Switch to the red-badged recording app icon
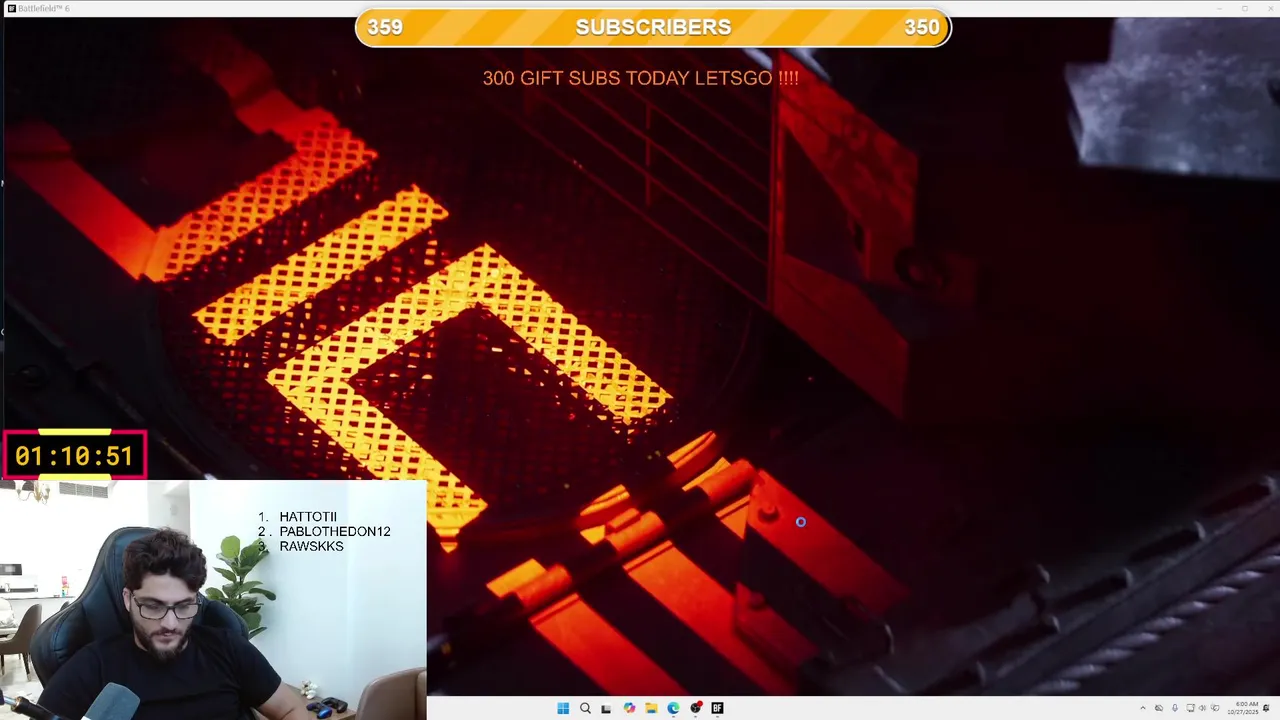 [696, 708]
